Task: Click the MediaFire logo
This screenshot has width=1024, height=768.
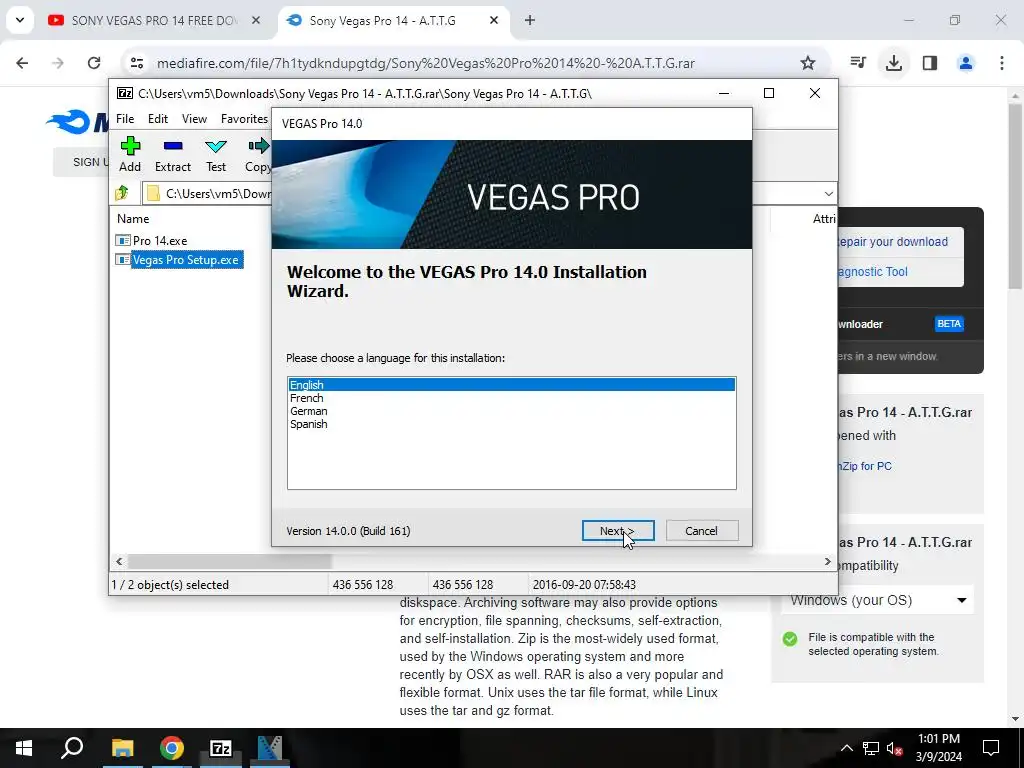Action: click(x=77, y=121)
